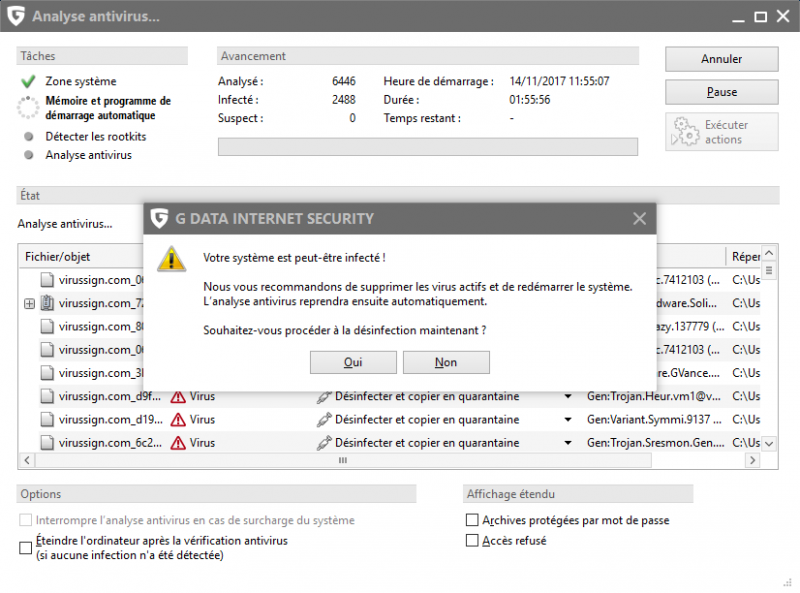Click Désinfecter et copier text in virussign.com_d19 row
The image size is (800, 593).
[427, 419]
